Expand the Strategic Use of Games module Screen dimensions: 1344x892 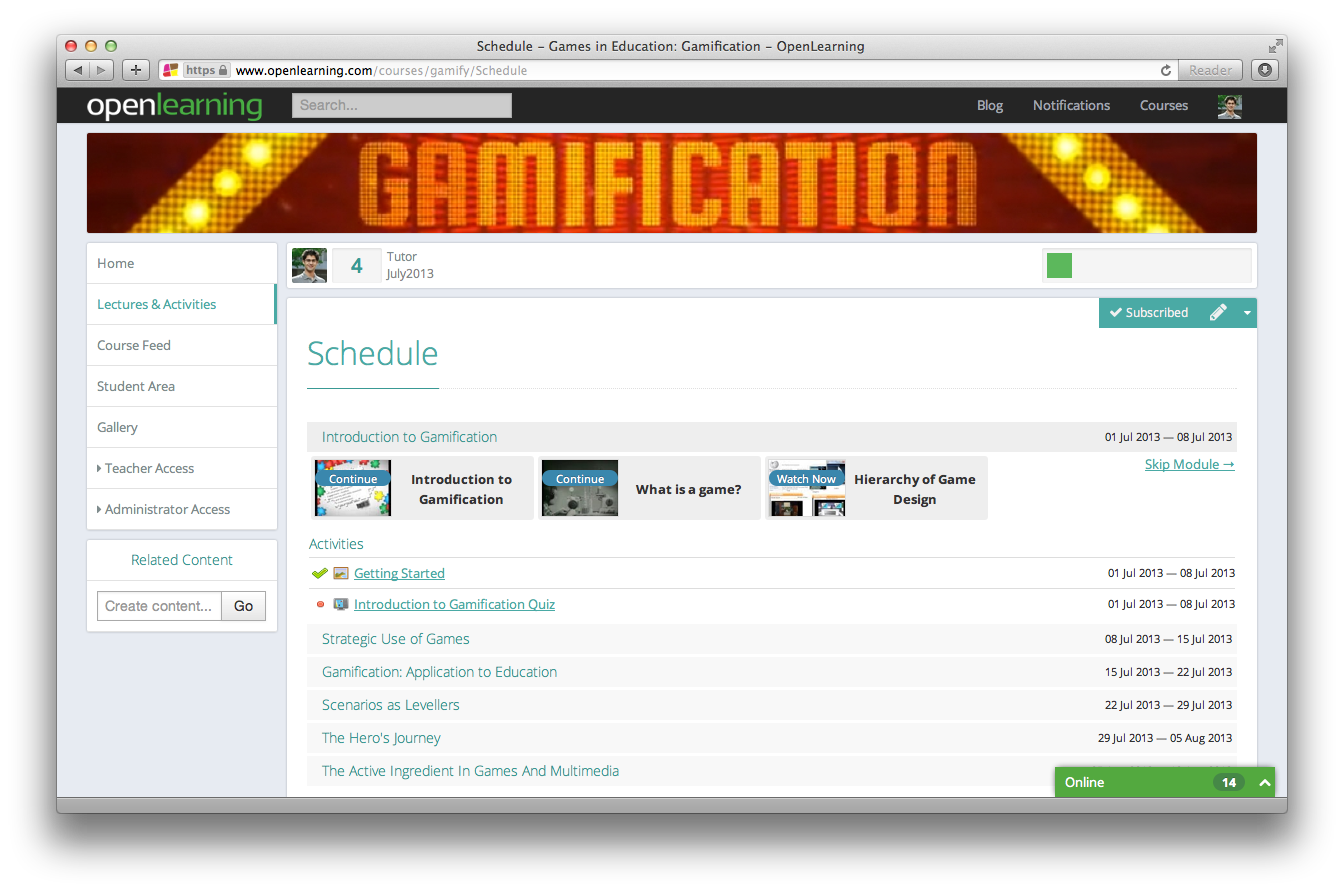tap(772, 639)
